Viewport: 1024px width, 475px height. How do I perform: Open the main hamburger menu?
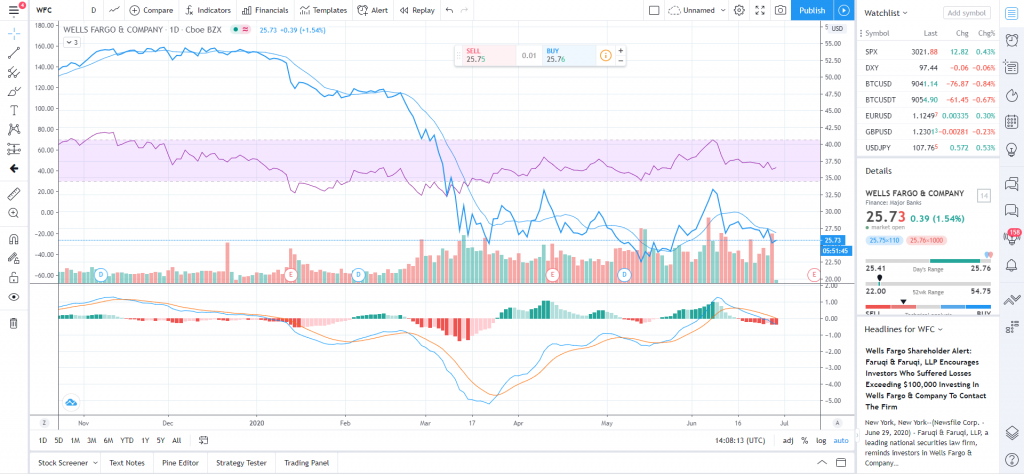14,10
